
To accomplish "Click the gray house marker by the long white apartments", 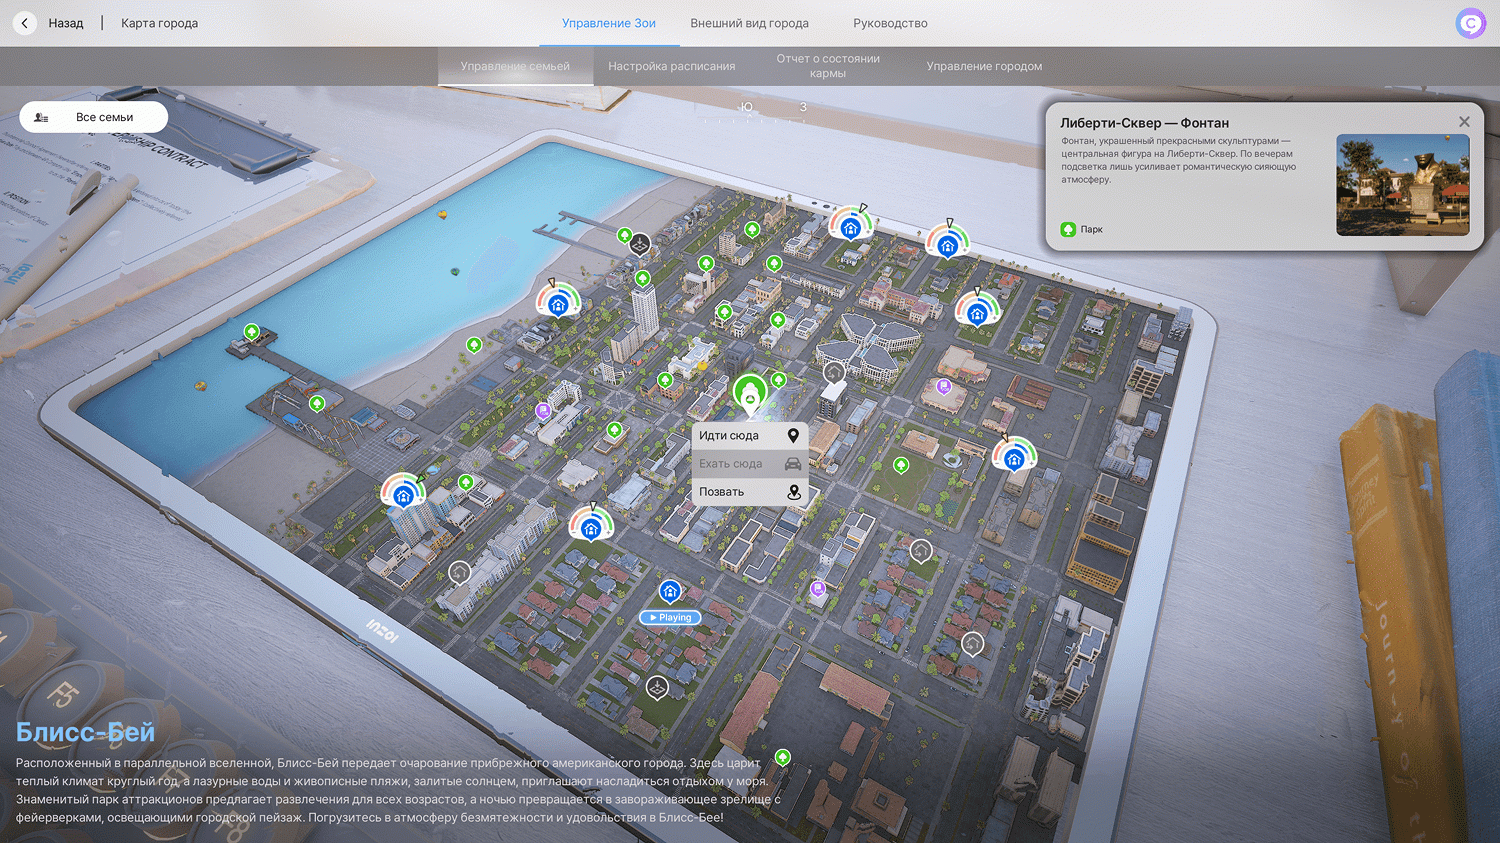I will (459, 573).
